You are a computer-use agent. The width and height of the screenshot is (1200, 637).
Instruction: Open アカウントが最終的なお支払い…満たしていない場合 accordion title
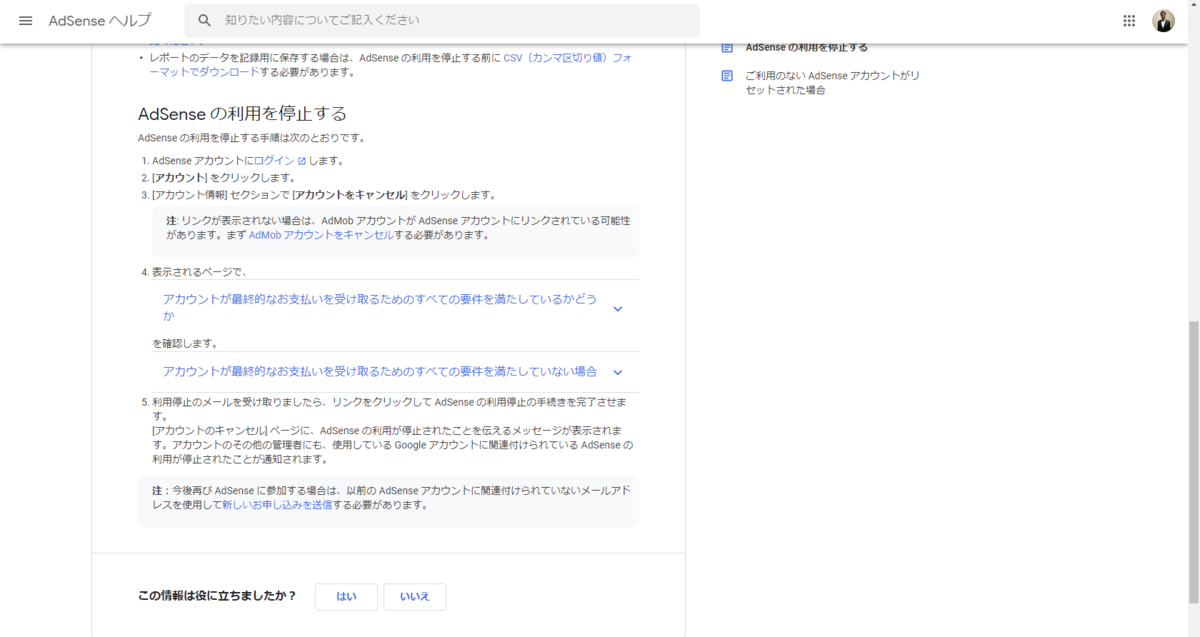[380, 371]
